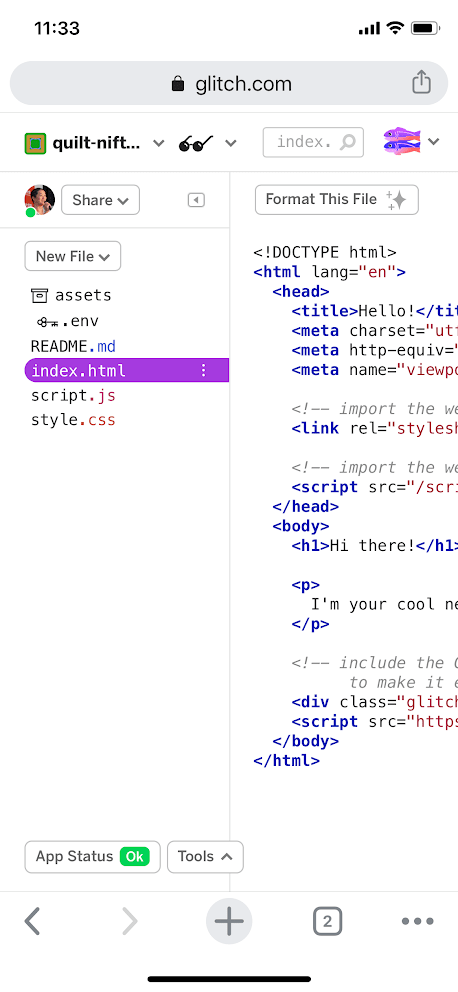This screenshot has height=992, width=458.
Task: Click the key icon next to .env
Action: [x=47, y=322]
